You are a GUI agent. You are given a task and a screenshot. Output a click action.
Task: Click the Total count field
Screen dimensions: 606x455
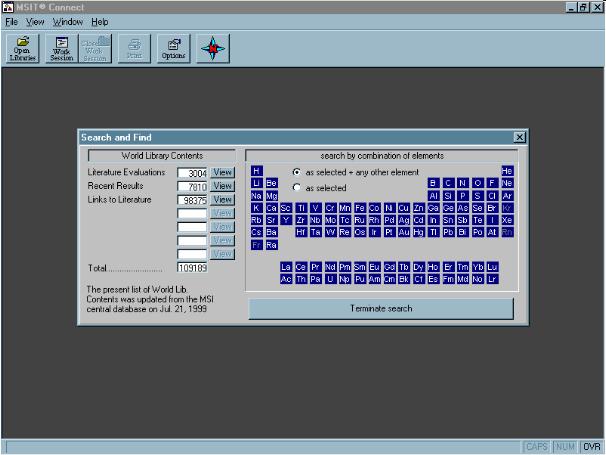coord(192,268)
